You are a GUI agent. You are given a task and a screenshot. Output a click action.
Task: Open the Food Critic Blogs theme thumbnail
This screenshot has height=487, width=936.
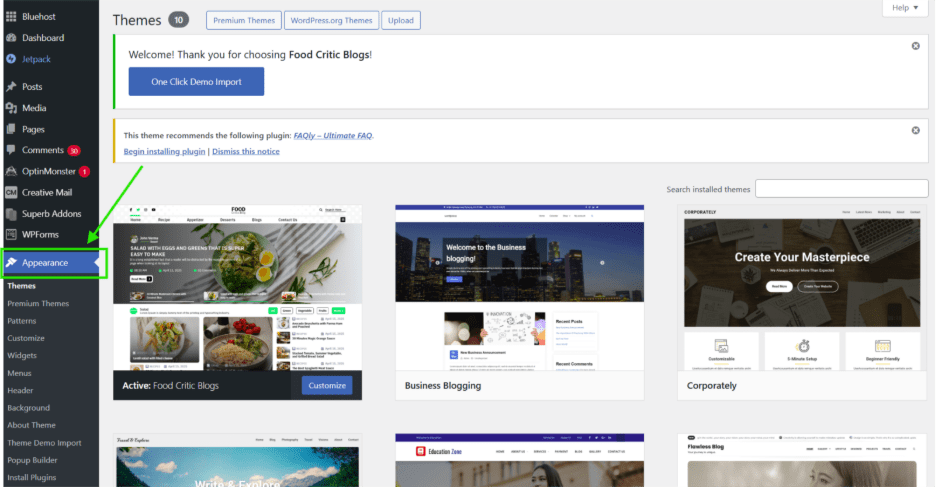[x=238, y=288]
